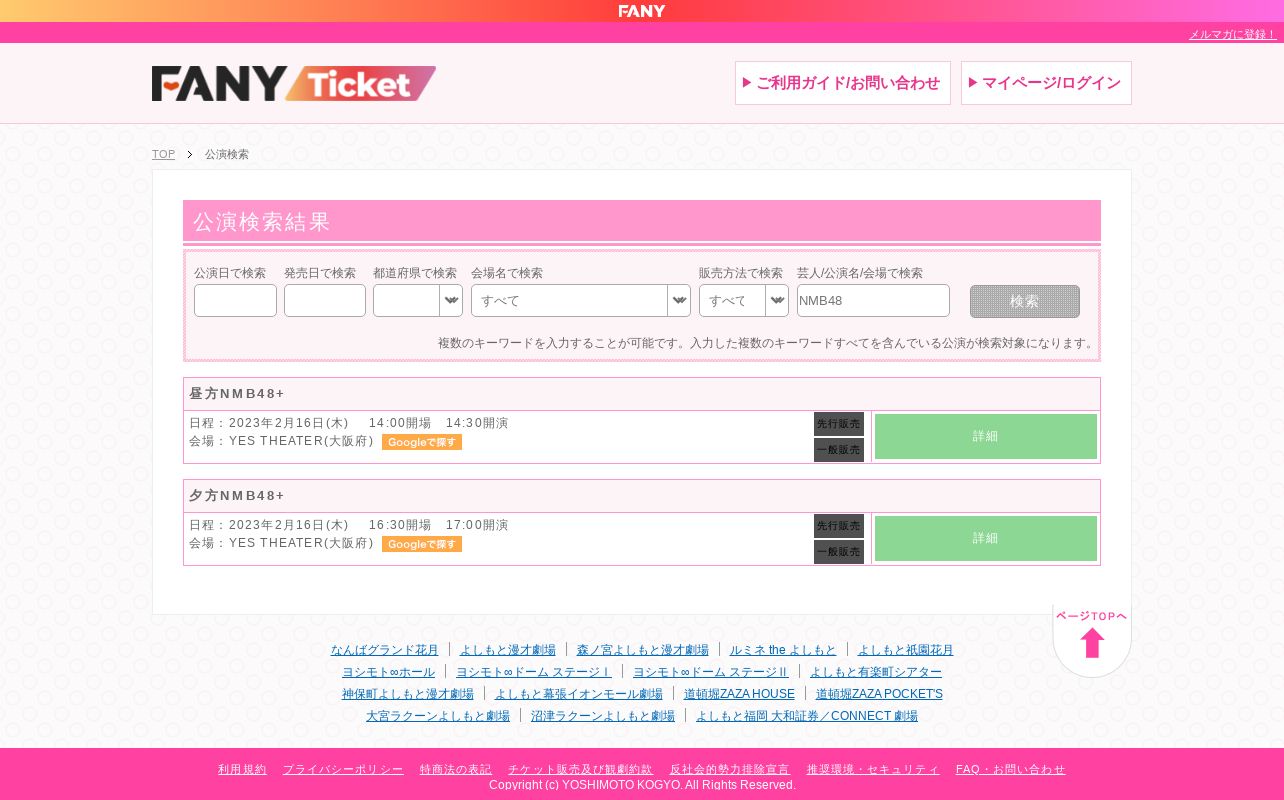Open 神保町よしもと漫才劇場 link
This screenshot has height=800, width=1284.
(408, 694)
